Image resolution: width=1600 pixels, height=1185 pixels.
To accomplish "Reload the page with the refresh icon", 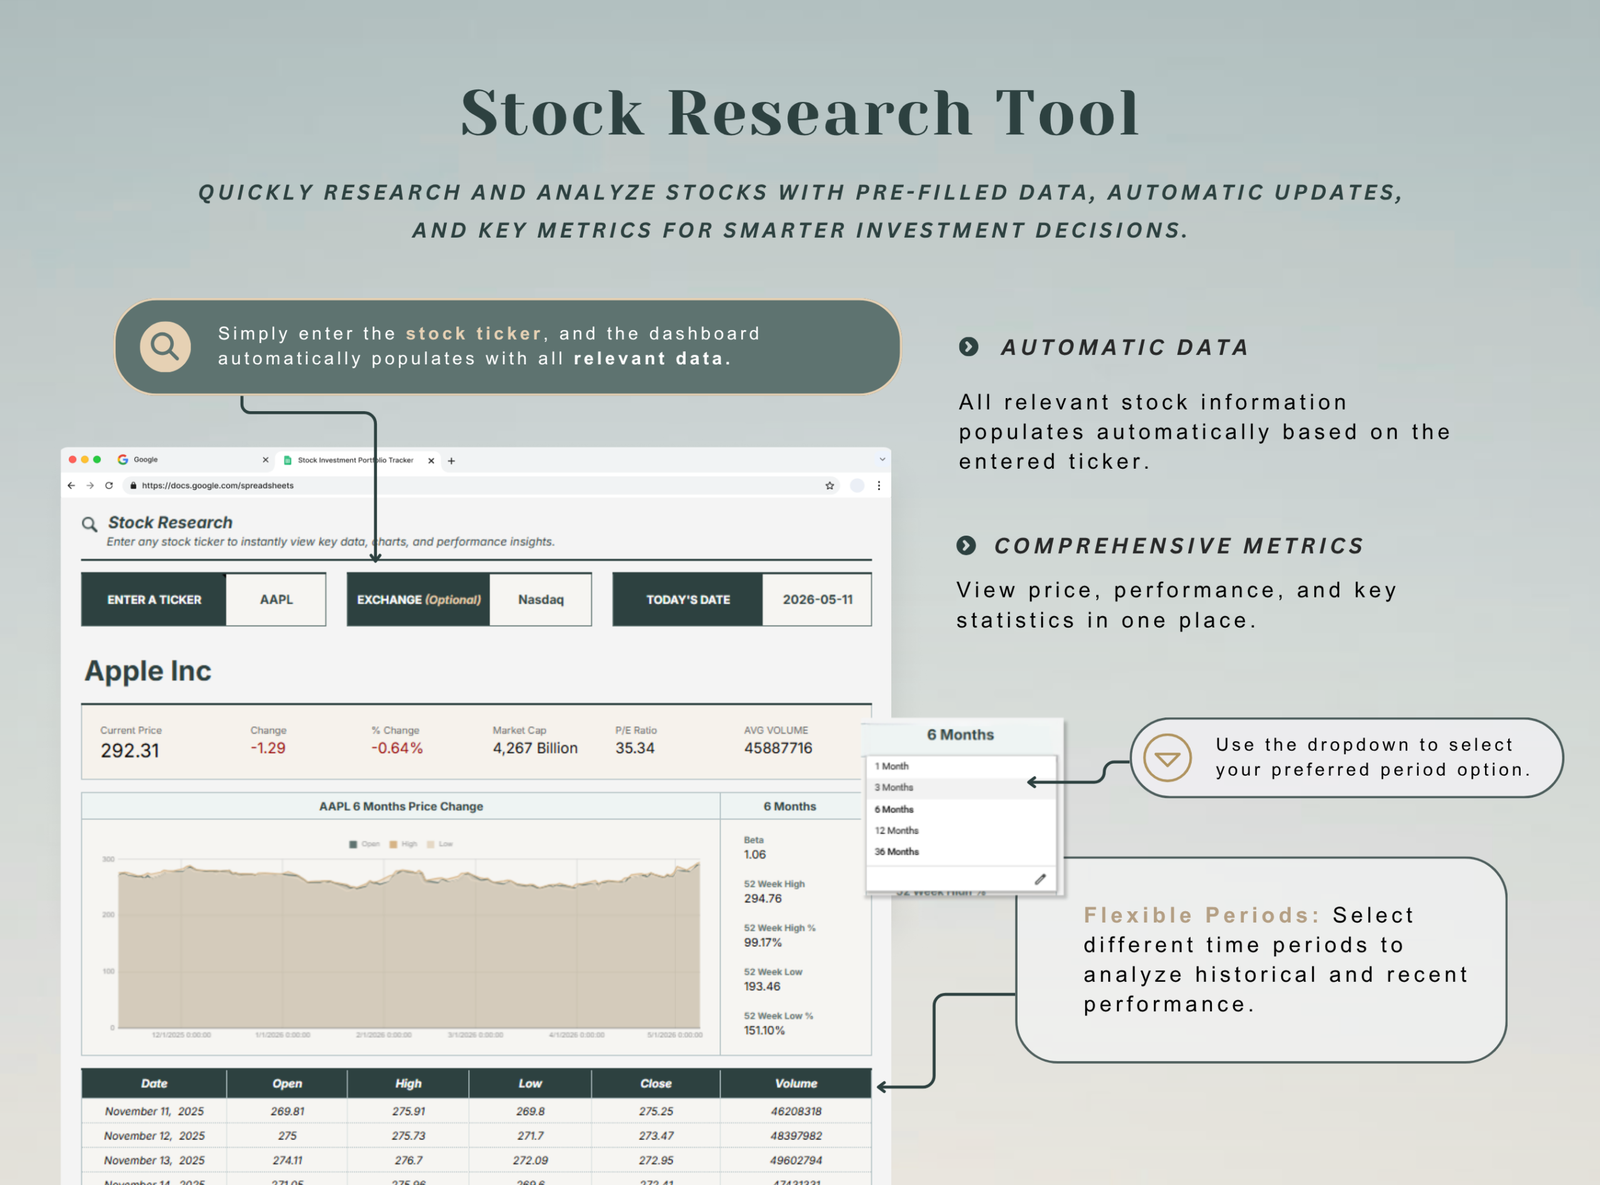I will (109, 486).
